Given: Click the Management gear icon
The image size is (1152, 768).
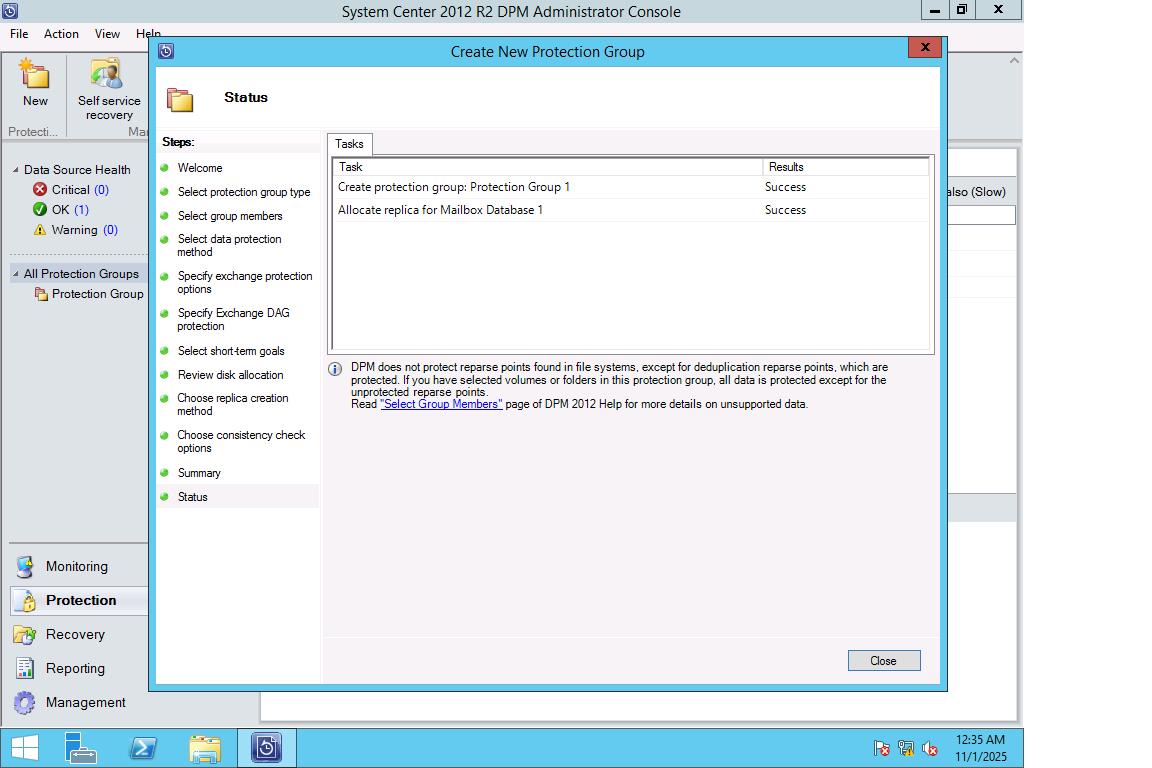Looking at the screenshot, I should [24, 703].
